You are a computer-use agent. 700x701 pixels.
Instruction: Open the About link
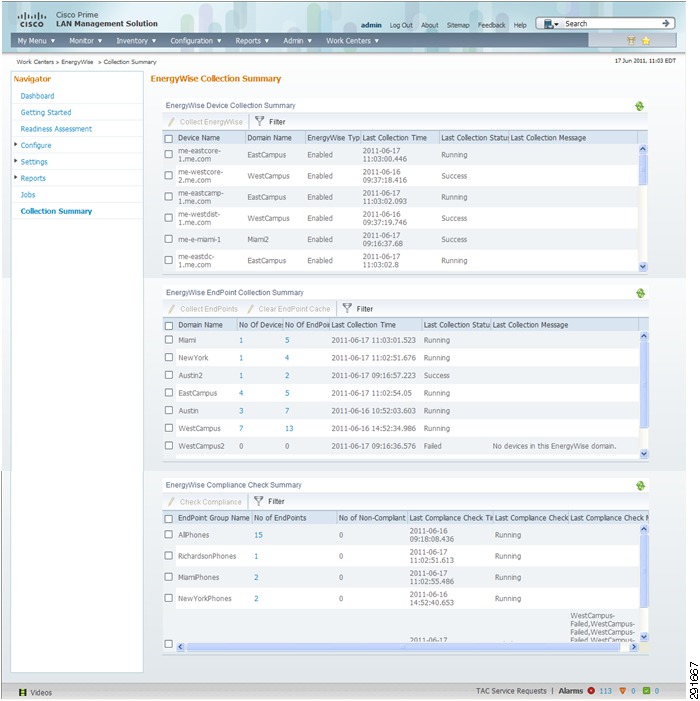[430, 25]
